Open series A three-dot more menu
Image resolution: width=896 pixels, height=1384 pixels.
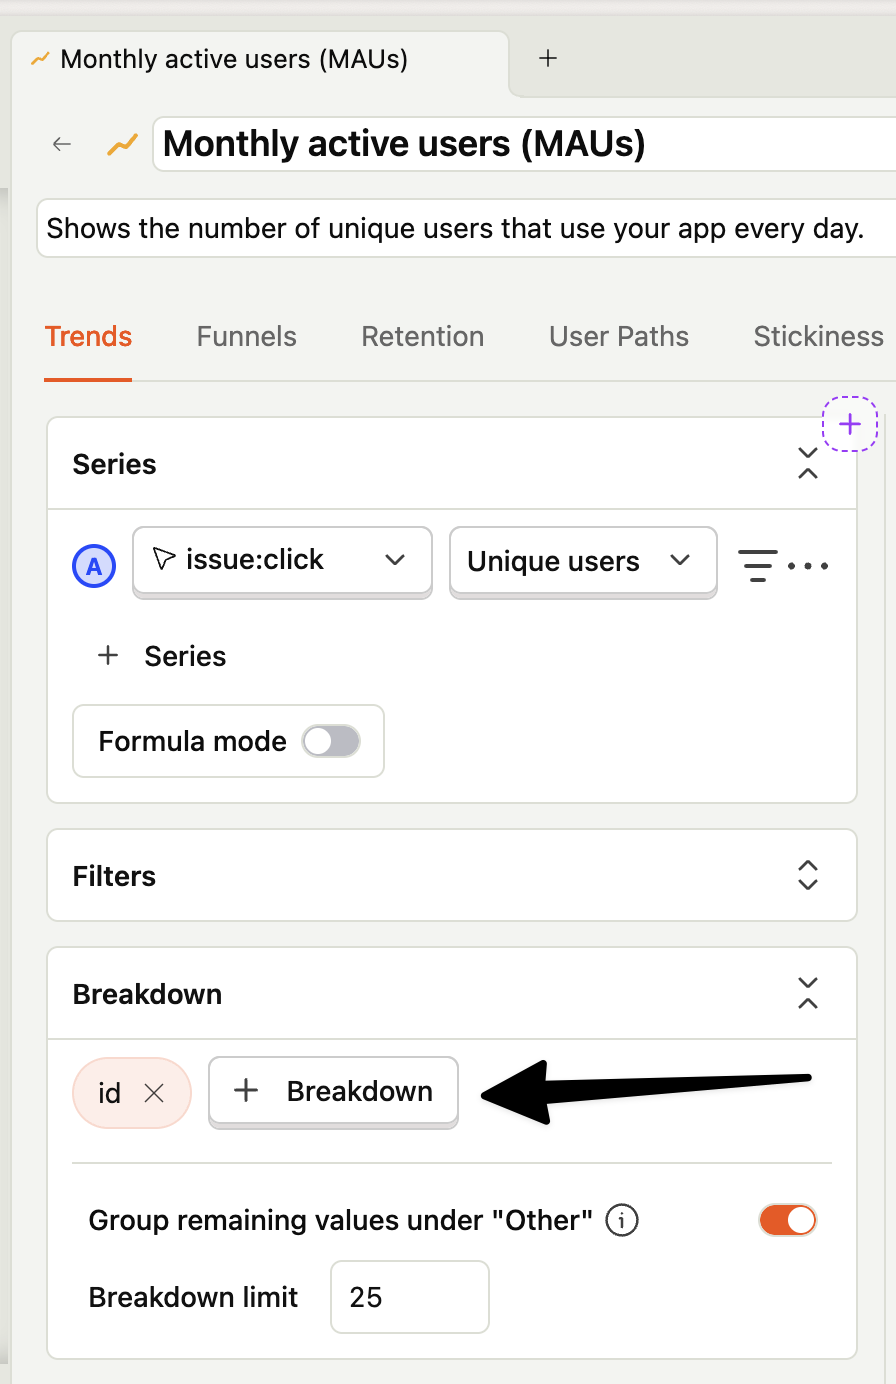[x=808, y=566]
